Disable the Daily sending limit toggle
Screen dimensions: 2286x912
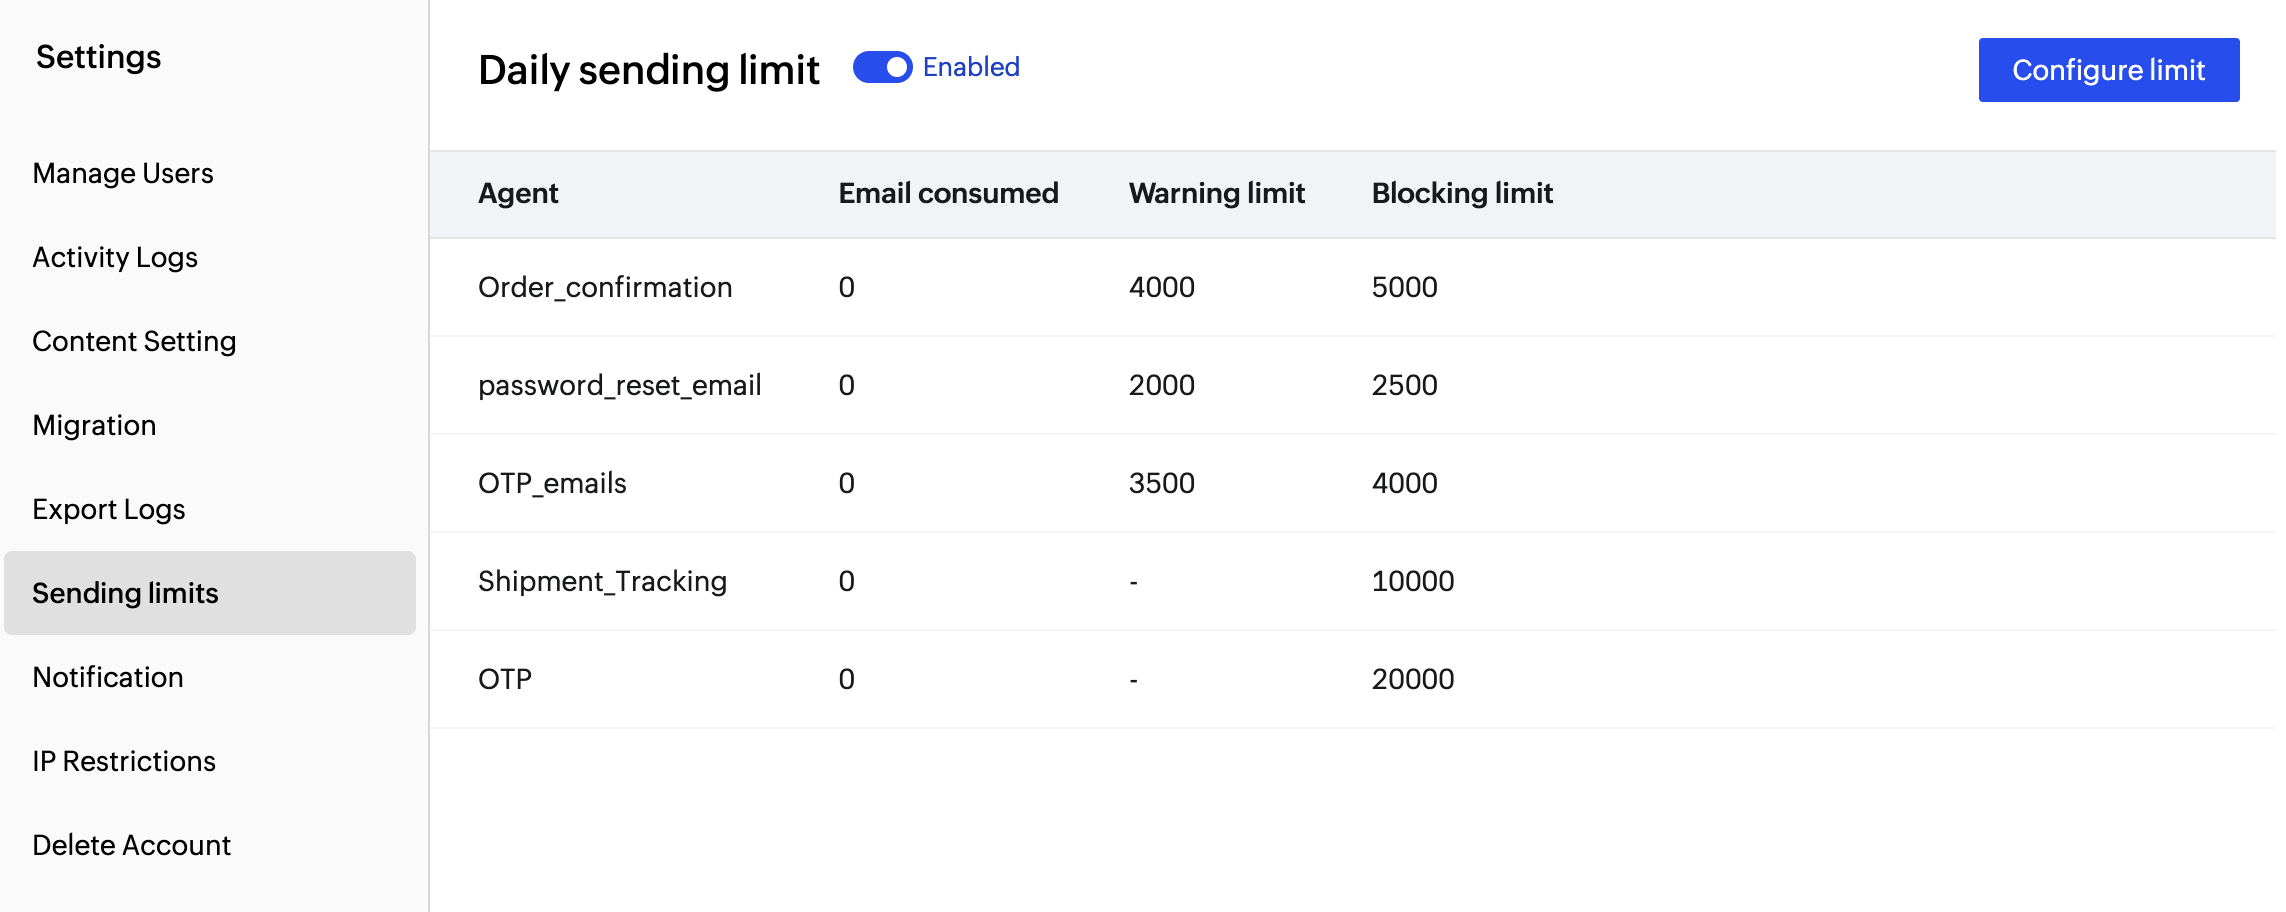(884, 68)
